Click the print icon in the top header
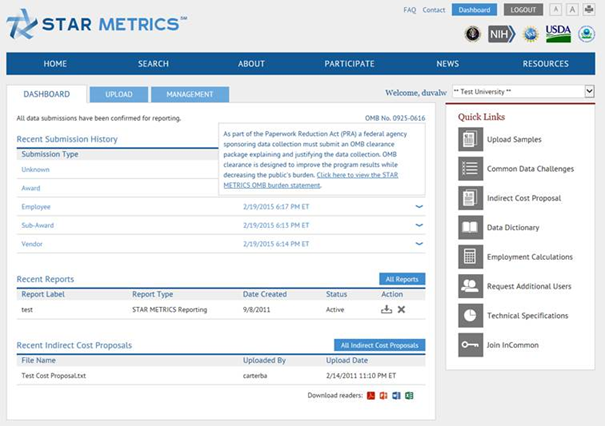 coord(588,10)
